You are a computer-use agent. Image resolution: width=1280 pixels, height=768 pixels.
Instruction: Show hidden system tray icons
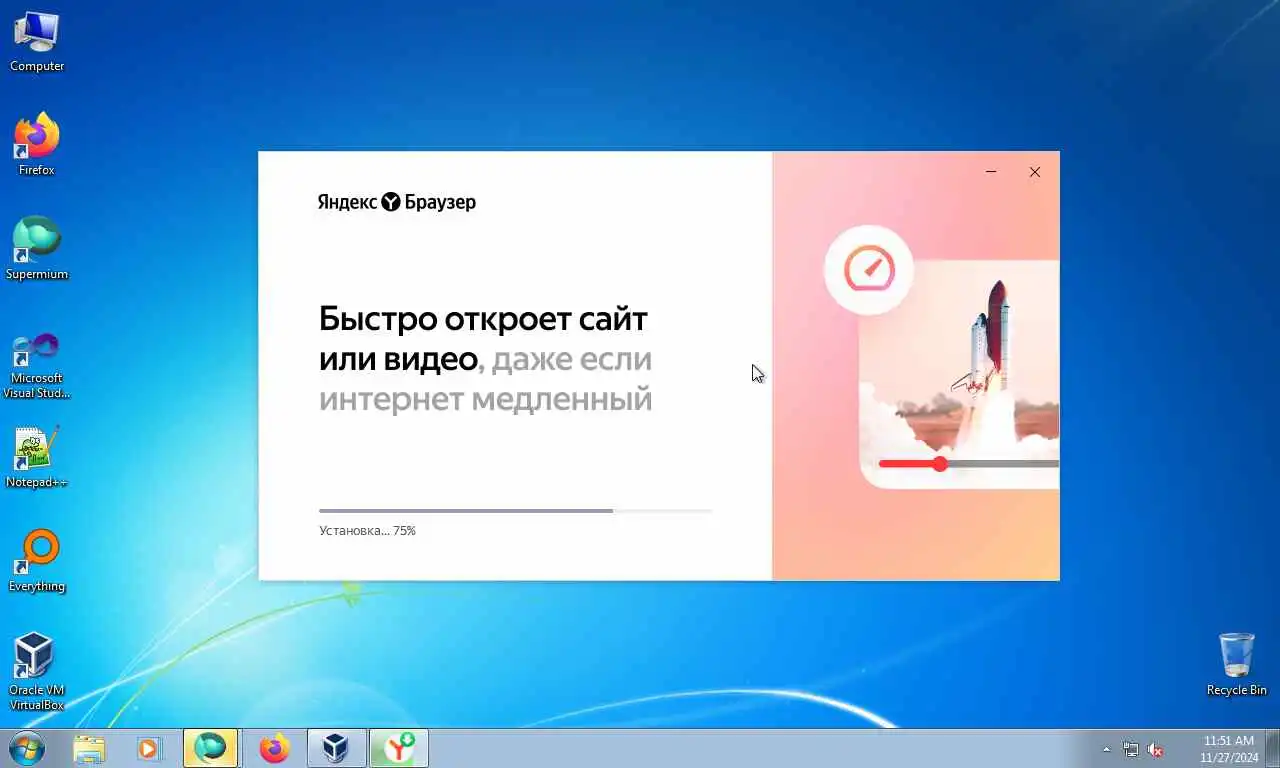point(1106,749)
